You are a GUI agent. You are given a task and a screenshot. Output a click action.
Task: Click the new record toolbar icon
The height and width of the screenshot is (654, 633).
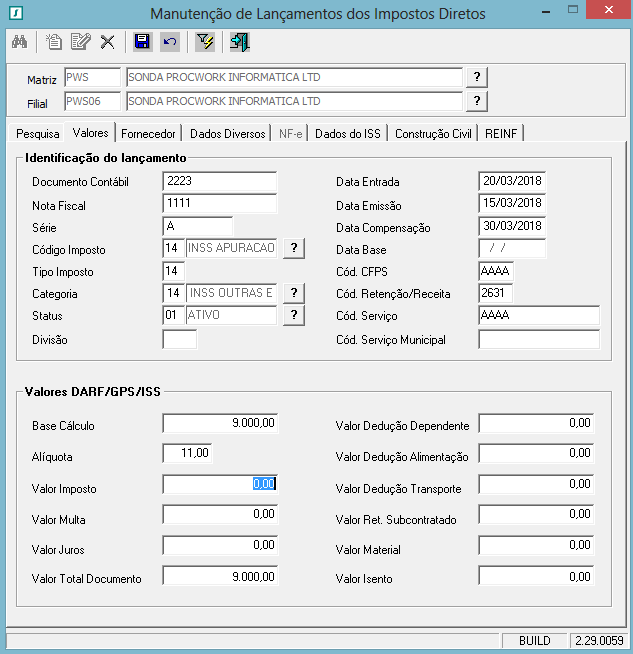click(55, 42)
